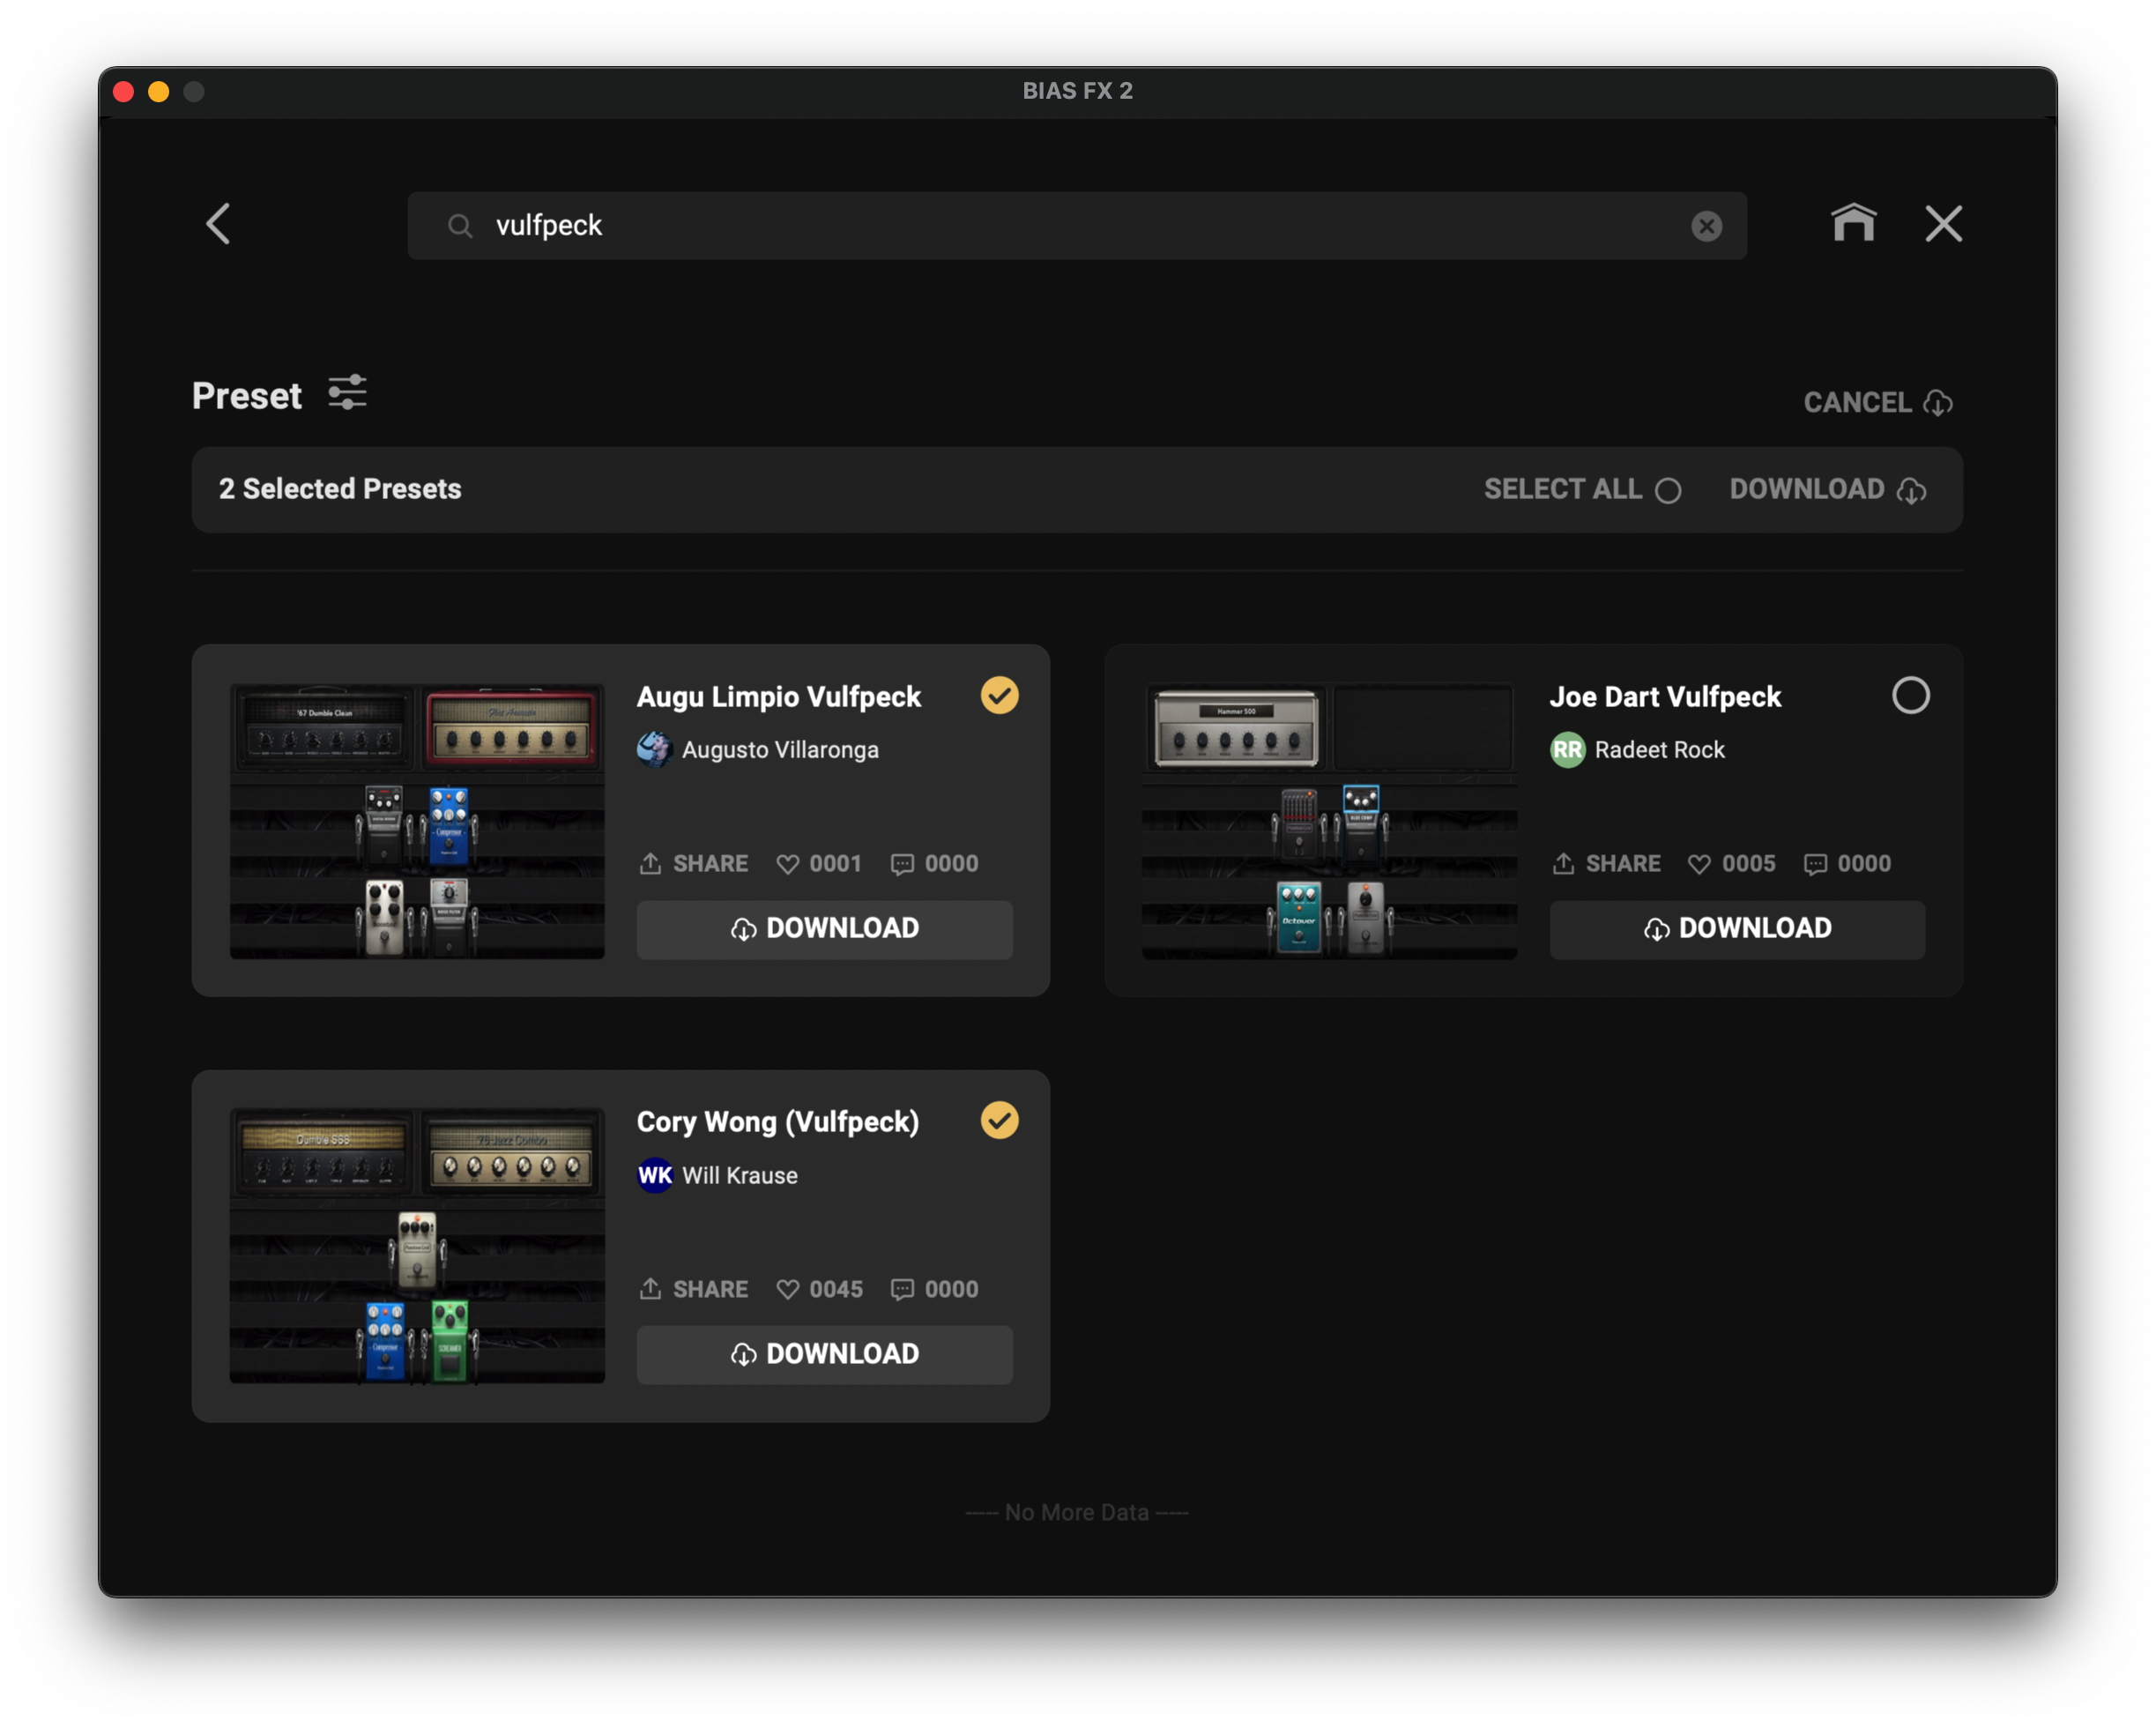Open the Preset filter sliders icon
This screenshot has width=2156, height=1728.
347,393
